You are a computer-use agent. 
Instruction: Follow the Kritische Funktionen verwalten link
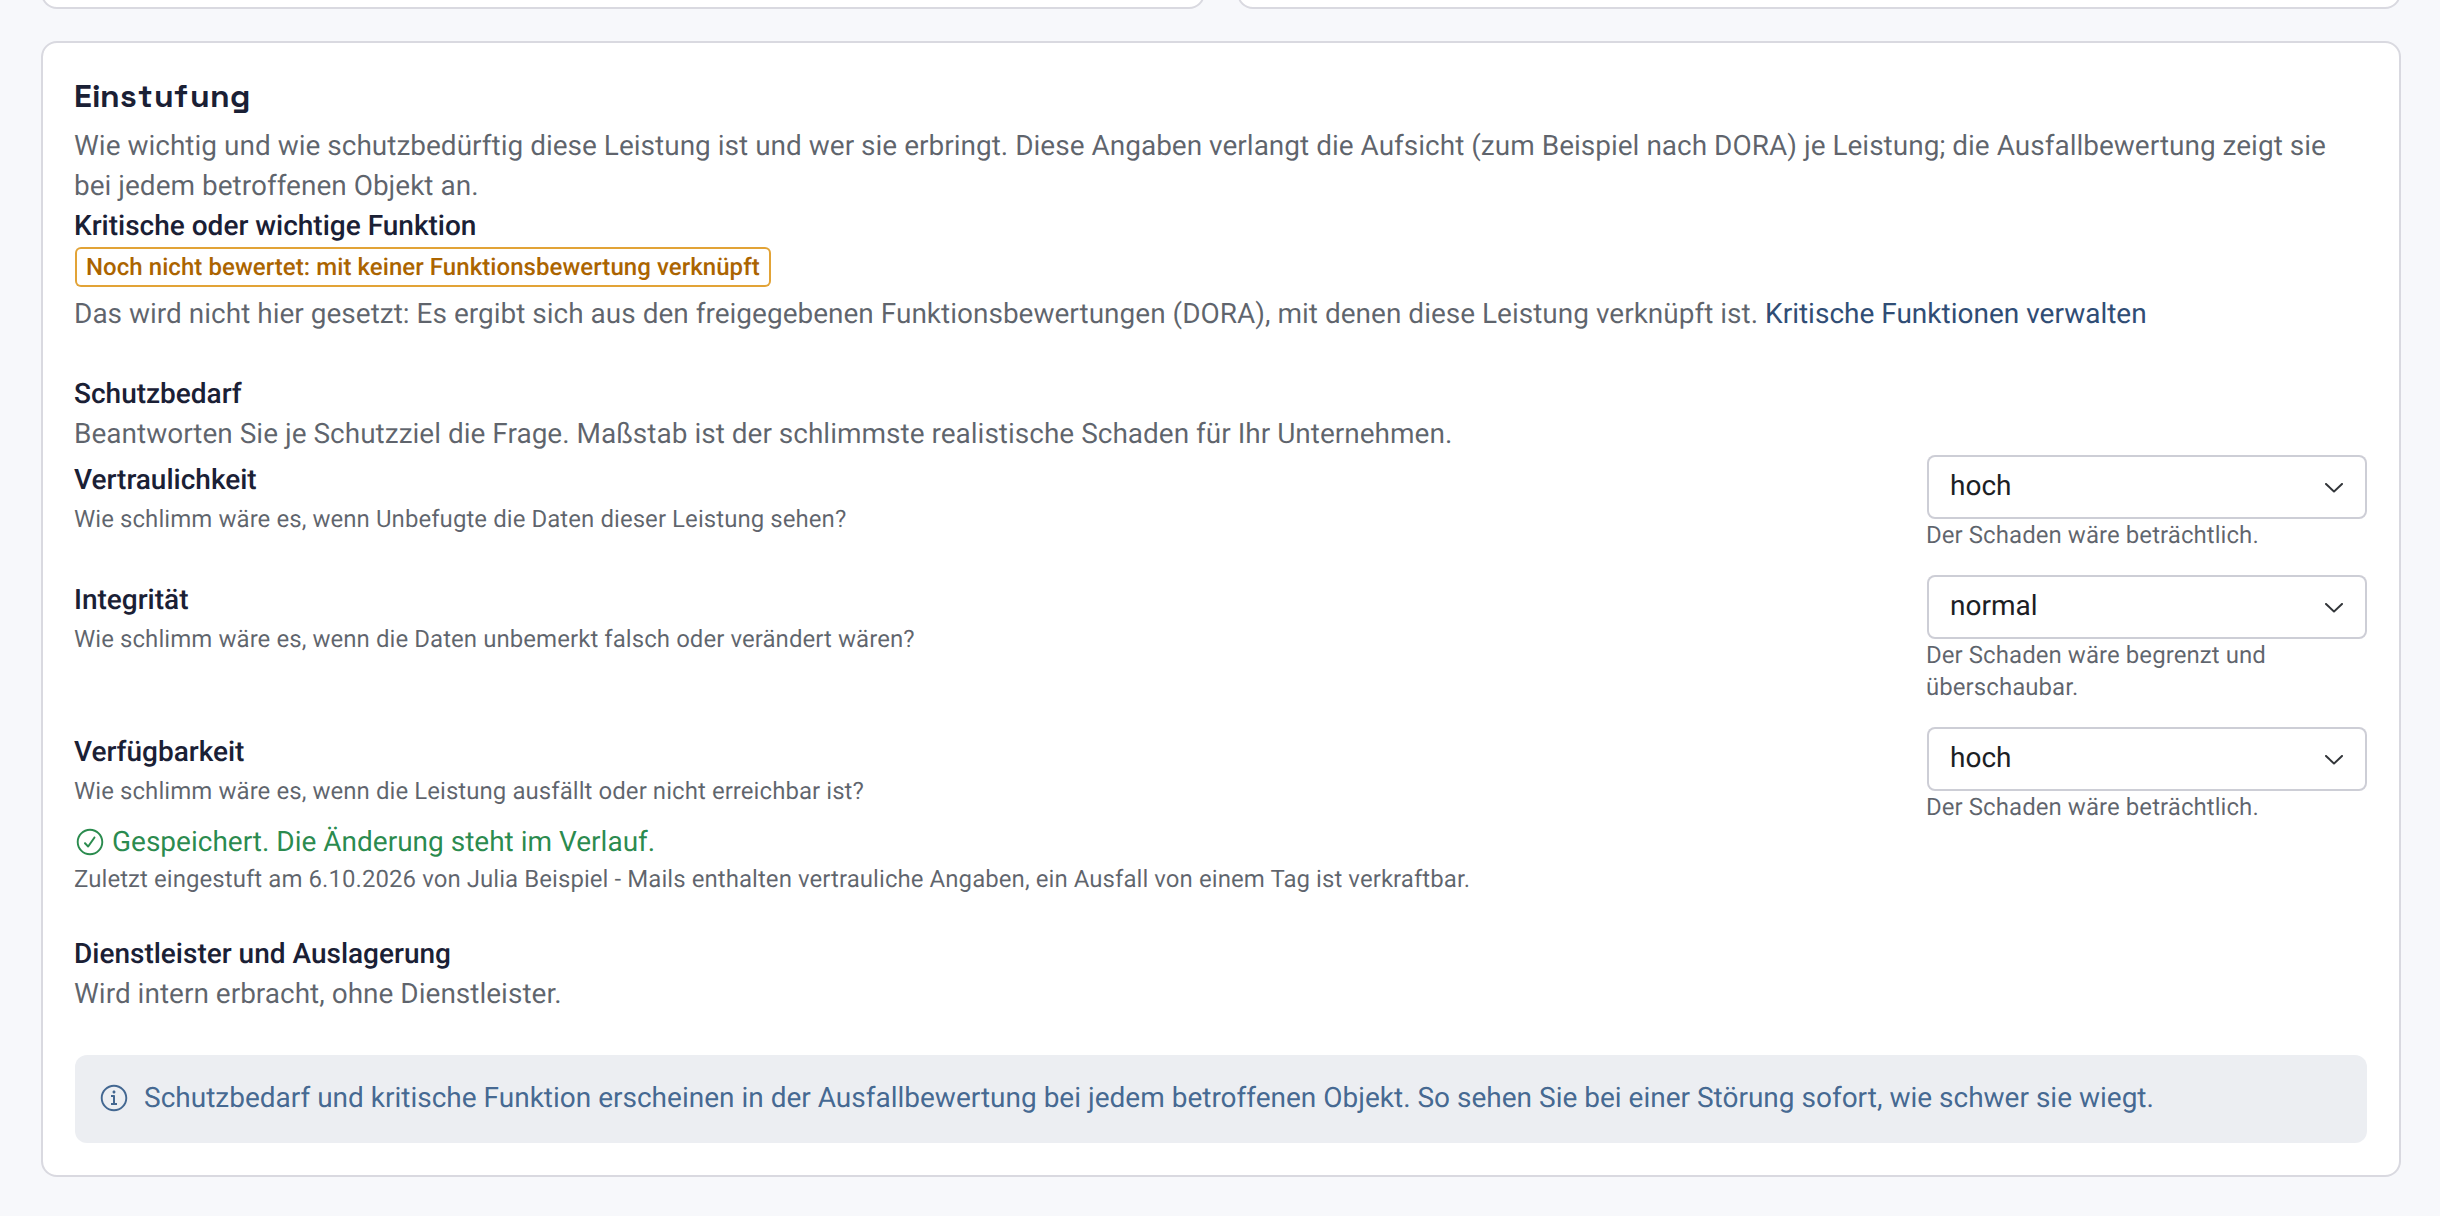(1955, 314)
